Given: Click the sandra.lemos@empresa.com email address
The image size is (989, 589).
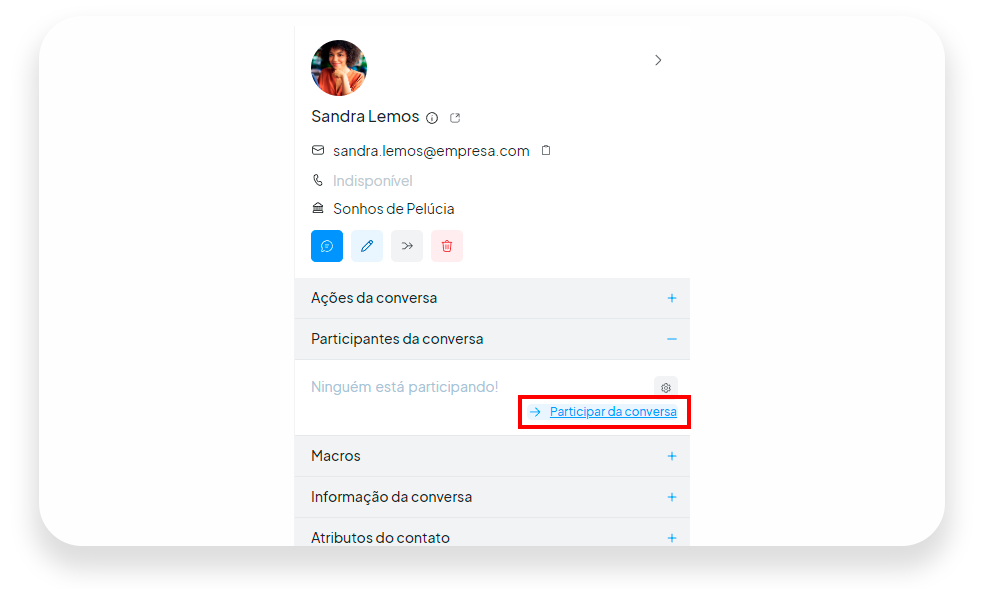Looking at the screenshot, I should 431,151.
